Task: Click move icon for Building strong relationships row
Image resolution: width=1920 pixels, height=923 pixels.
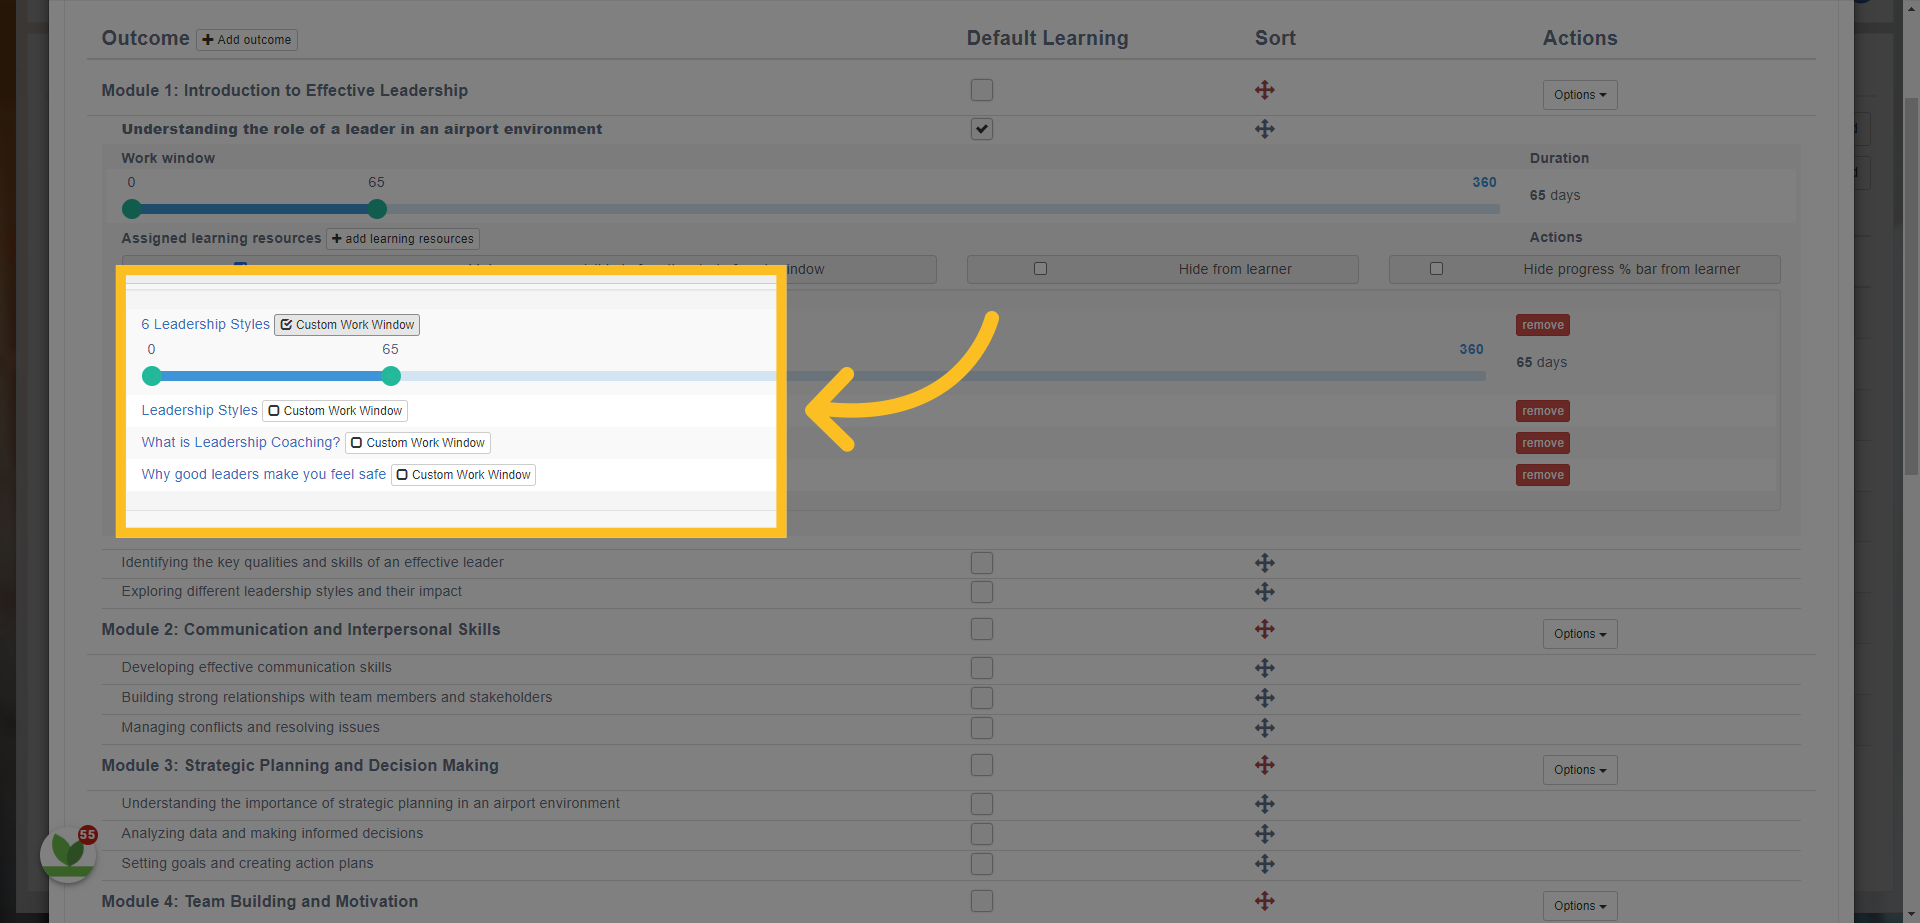Action: point(1264,698)
